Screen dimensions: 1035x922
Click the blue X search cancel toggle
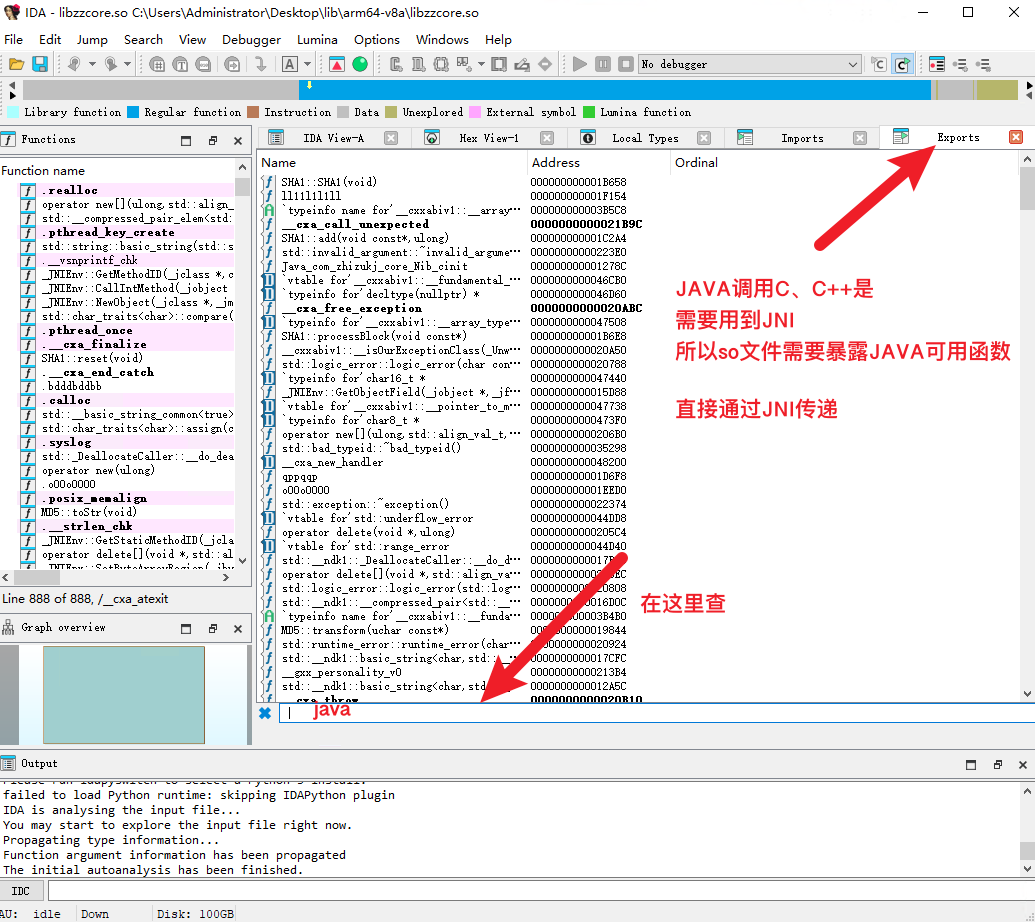[x=264, y=712]
